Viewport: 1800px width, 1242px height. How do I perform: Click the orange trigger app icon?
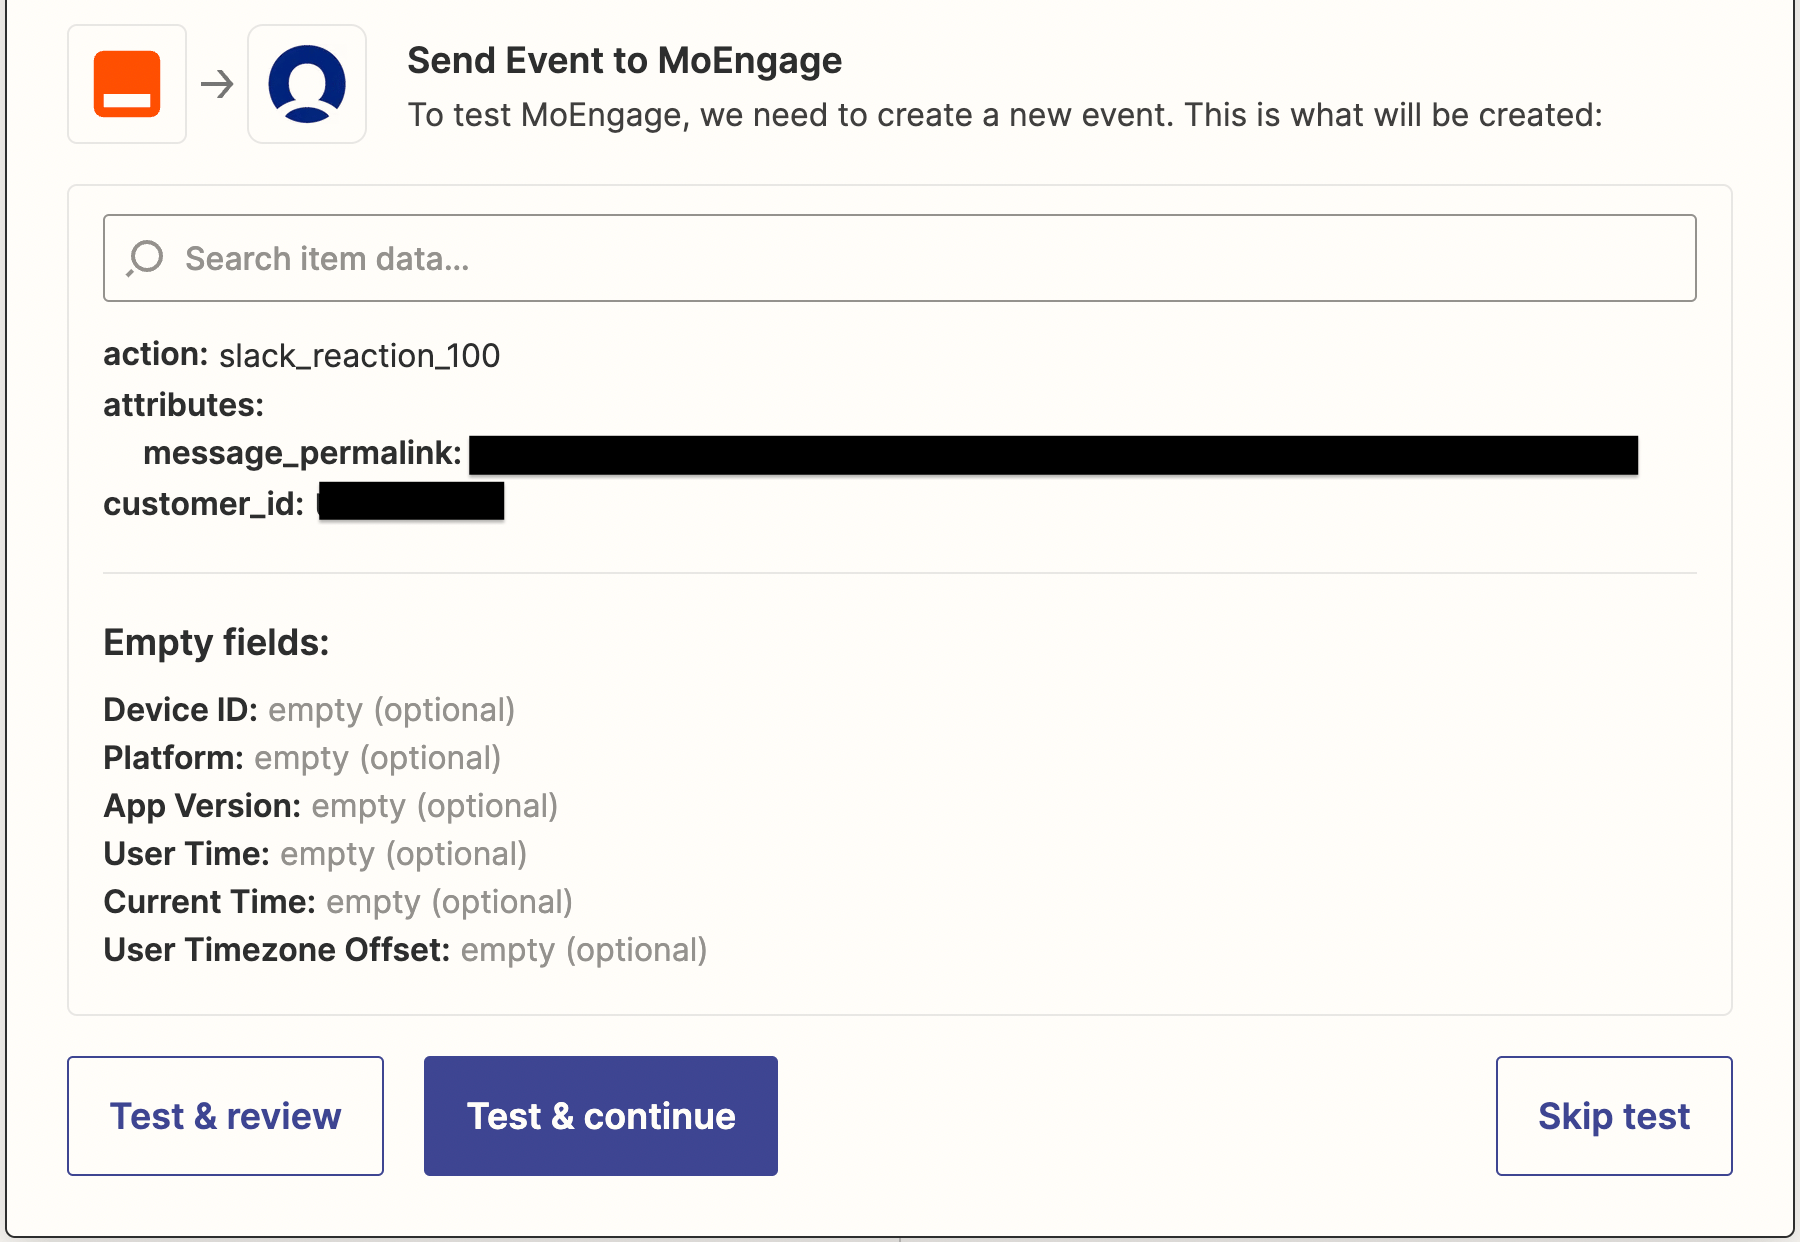(x=127, y=84)
